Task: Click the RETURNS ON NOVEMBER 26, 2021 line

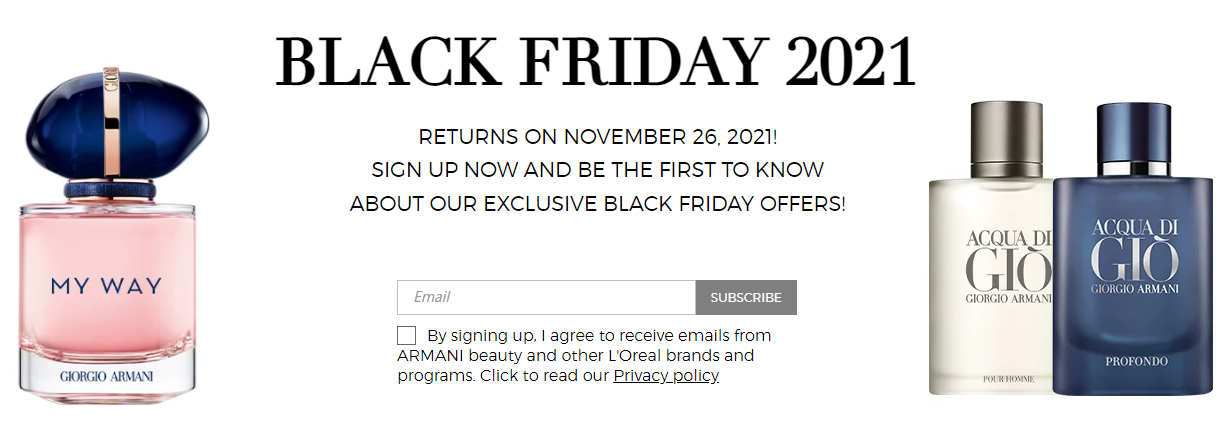Action: (597, 136)
